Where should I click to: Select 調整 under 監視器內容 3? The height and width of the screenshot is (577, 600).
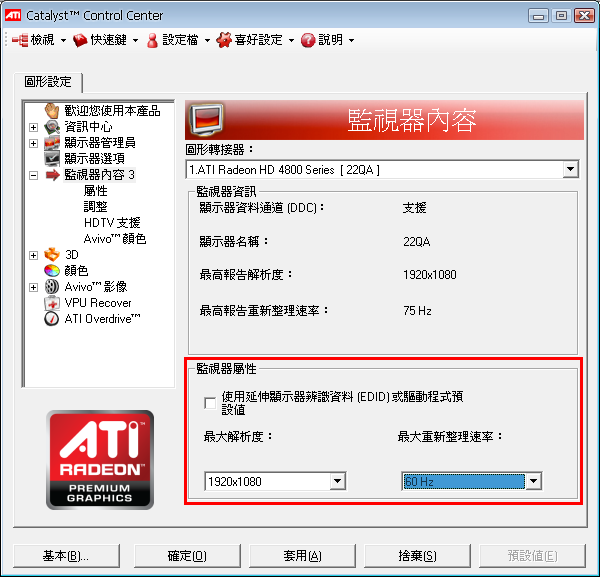coord(95,207)
